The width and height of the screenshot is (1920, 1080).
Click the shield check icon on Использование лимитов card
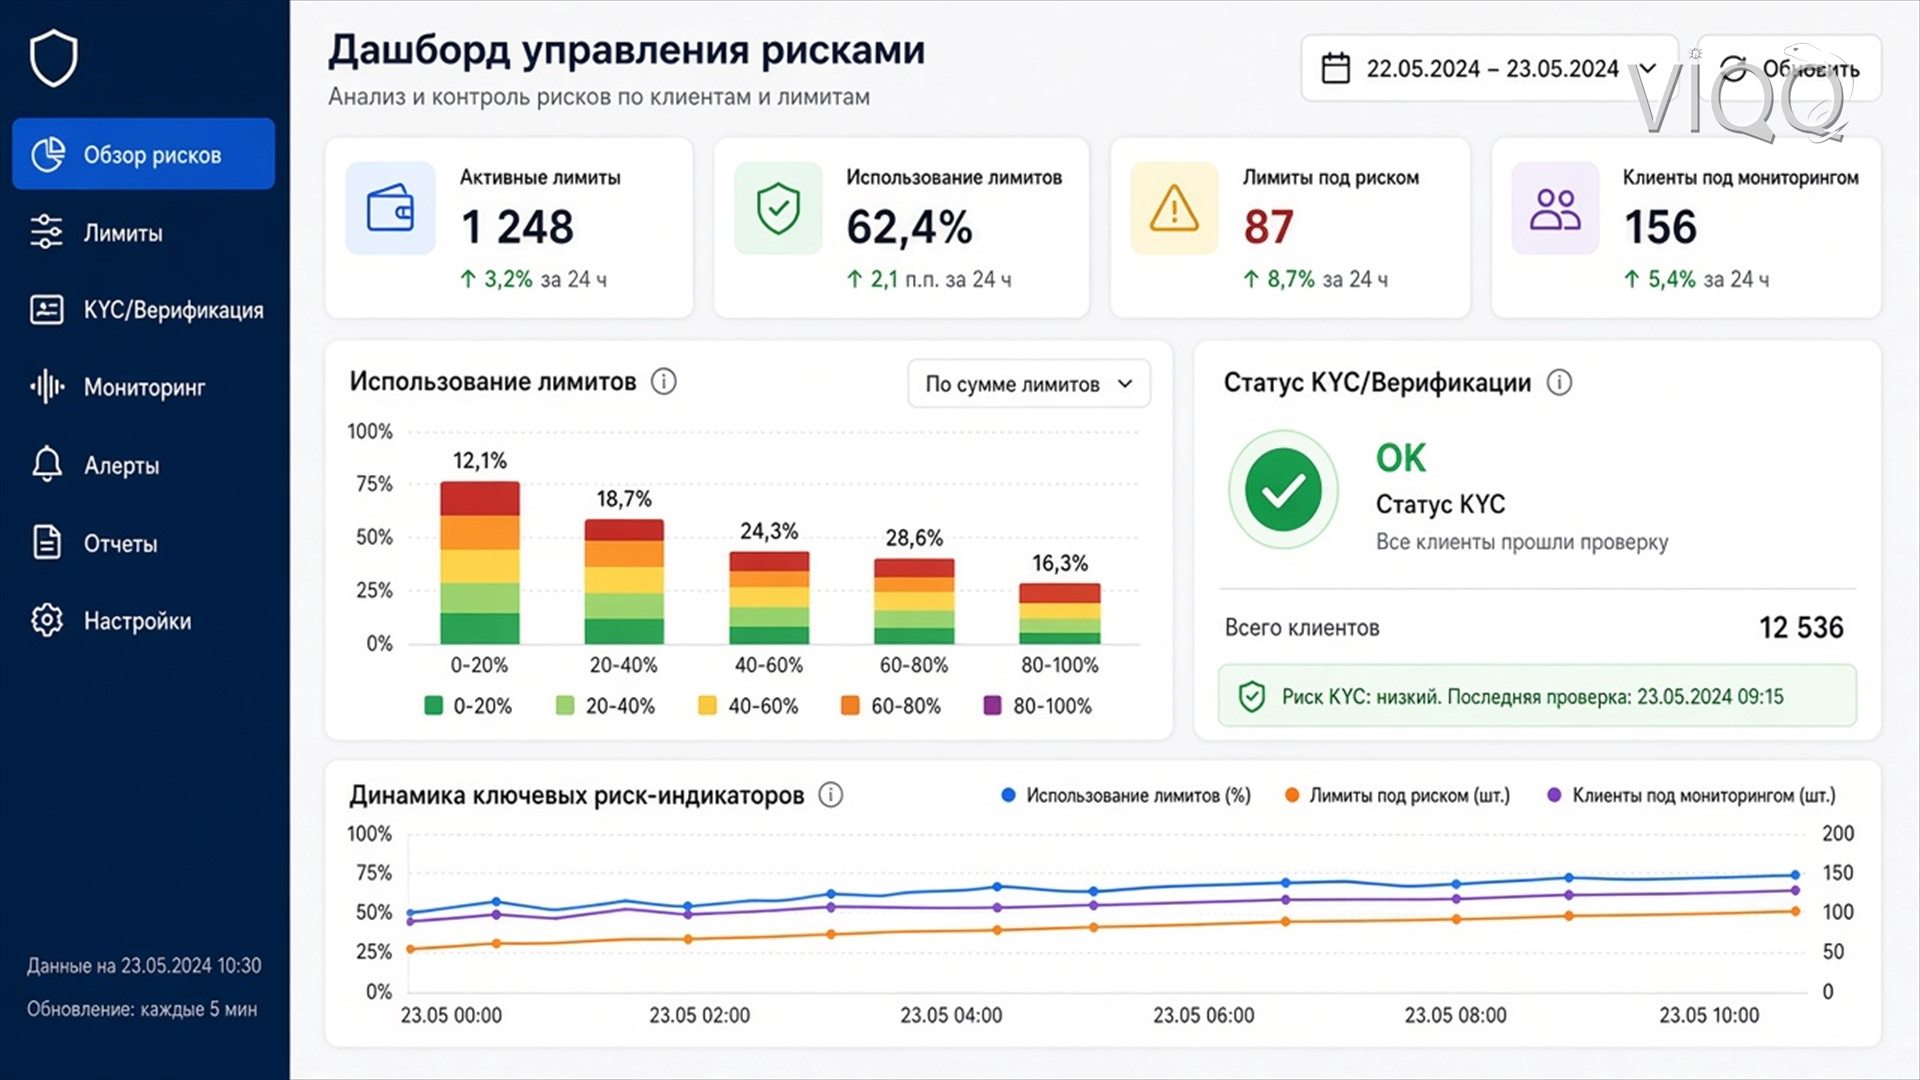point(778,208)
